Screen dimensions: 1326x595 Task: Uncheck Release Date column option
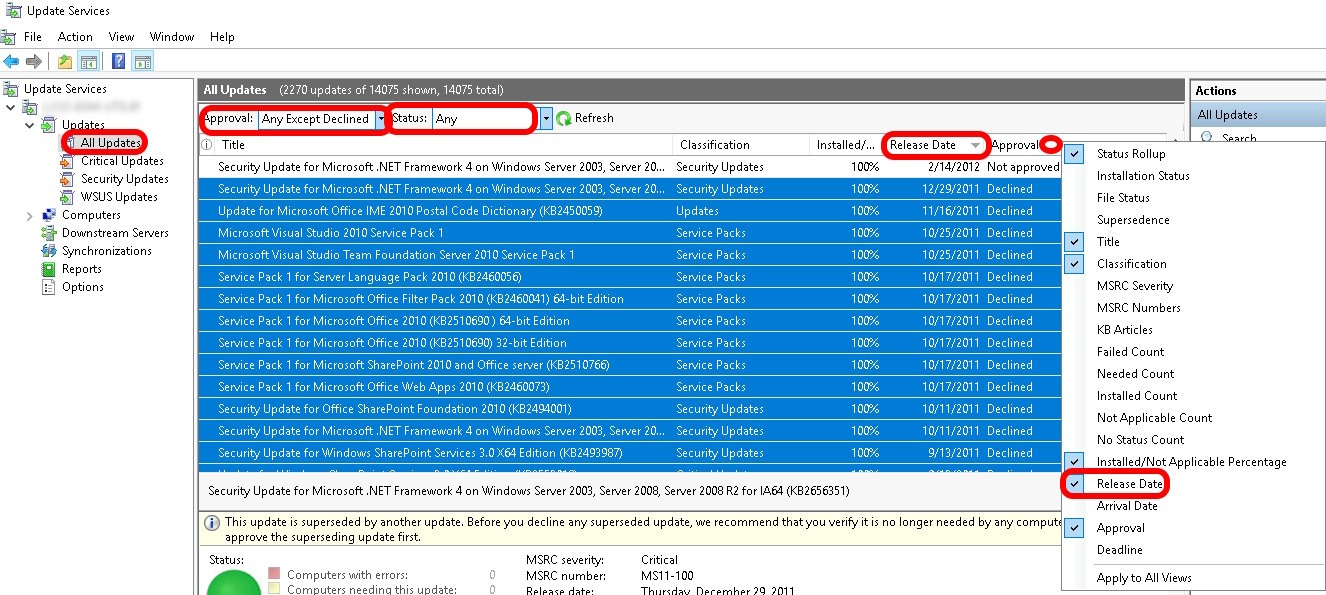point(1129,484)
